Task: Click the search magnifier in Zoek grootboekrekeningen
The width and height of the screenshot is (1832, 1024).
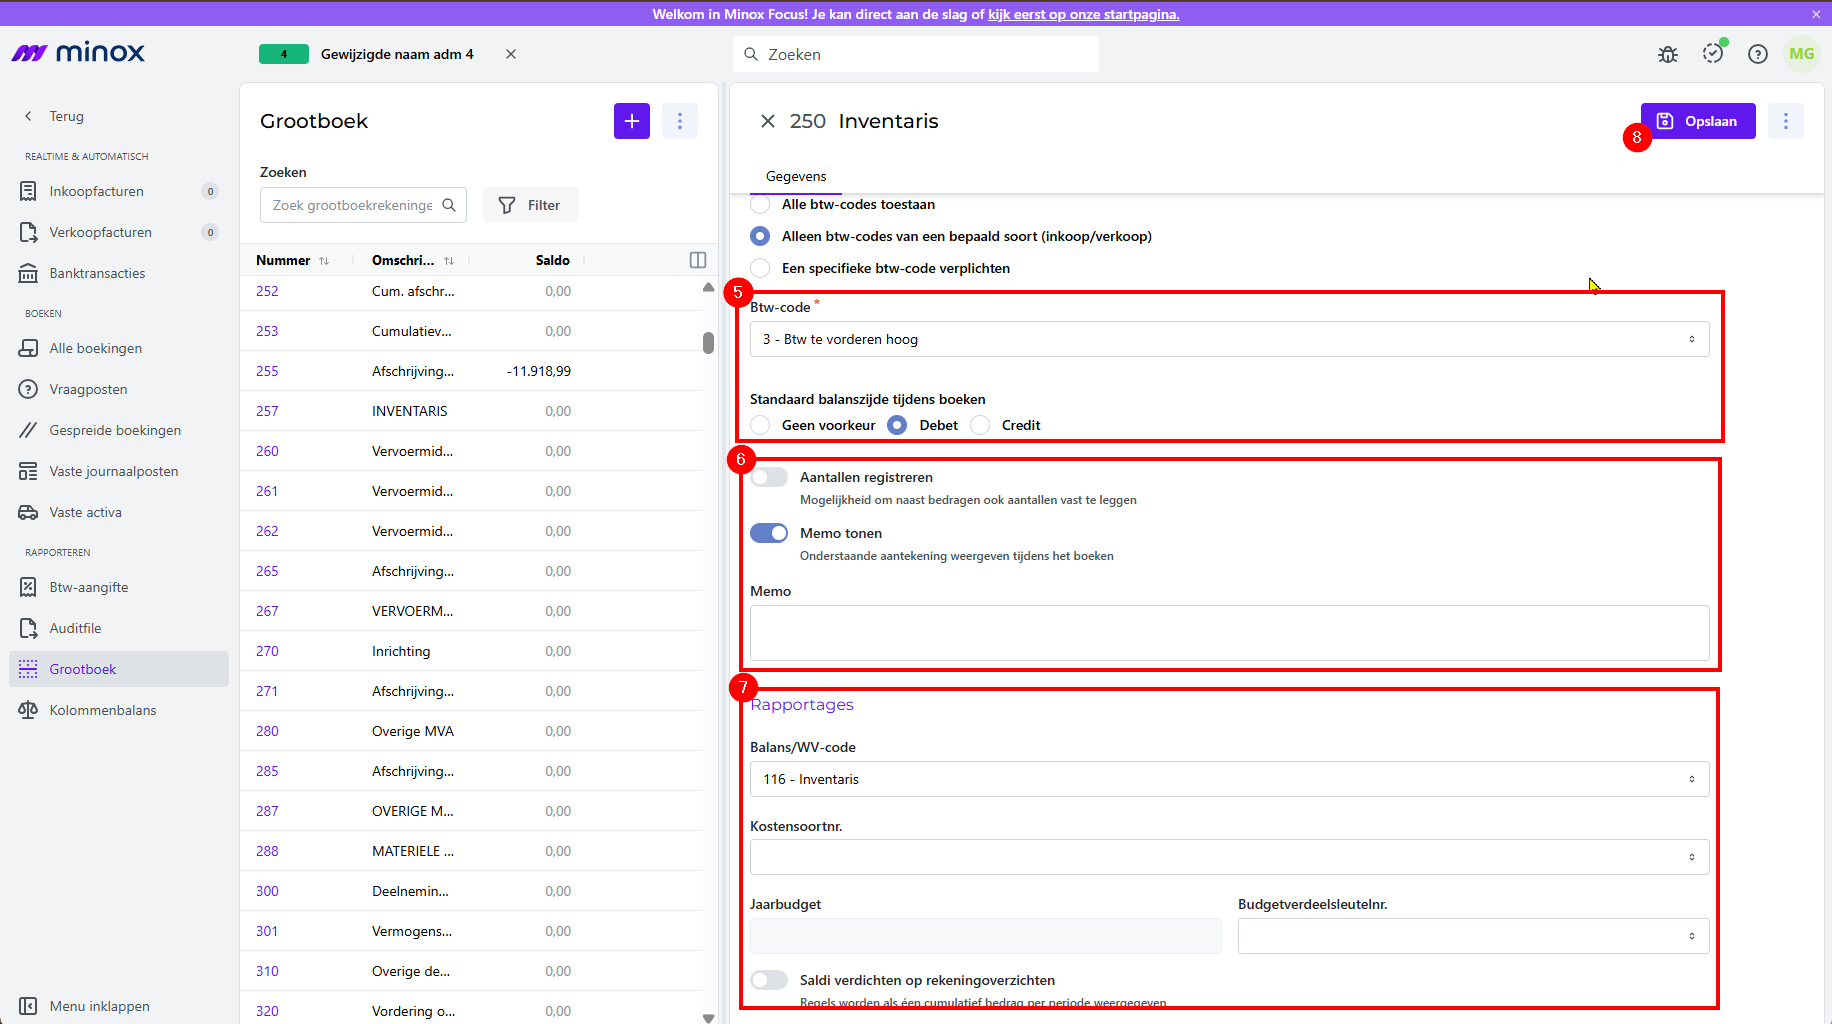Action: [449, 205]
